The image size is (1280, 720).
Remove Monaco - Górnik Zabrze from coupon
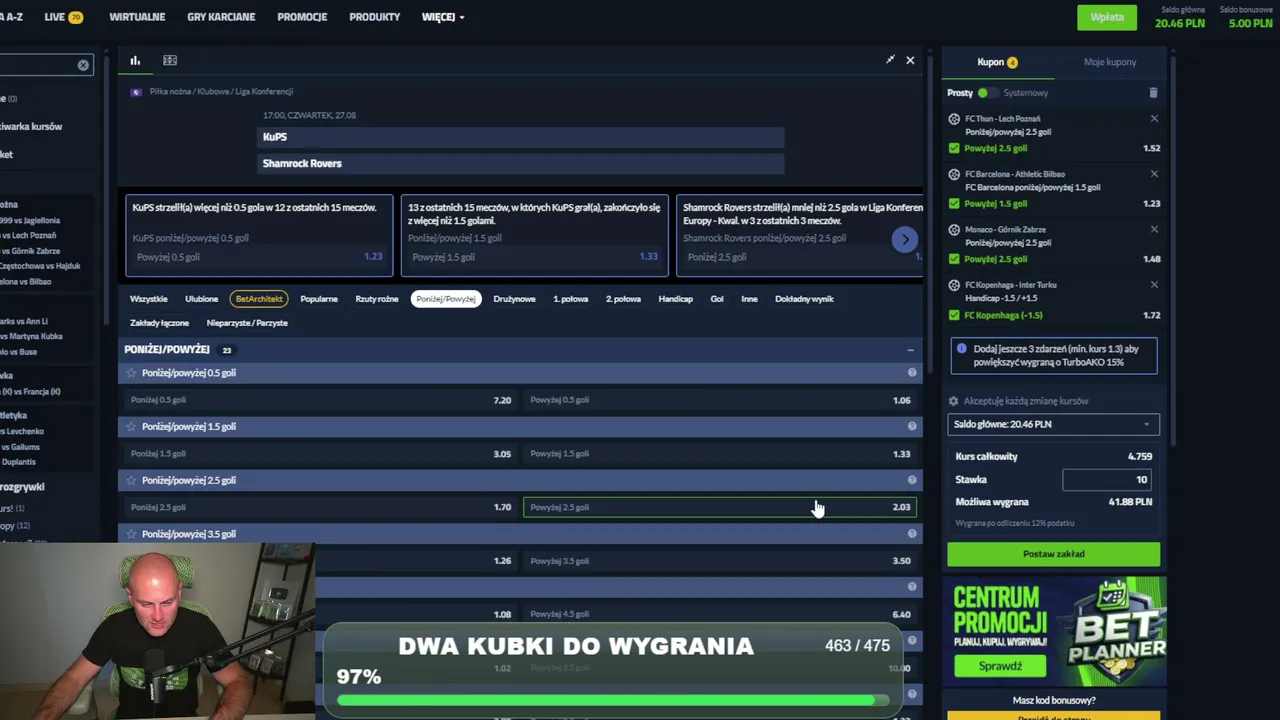point(1154,230)
